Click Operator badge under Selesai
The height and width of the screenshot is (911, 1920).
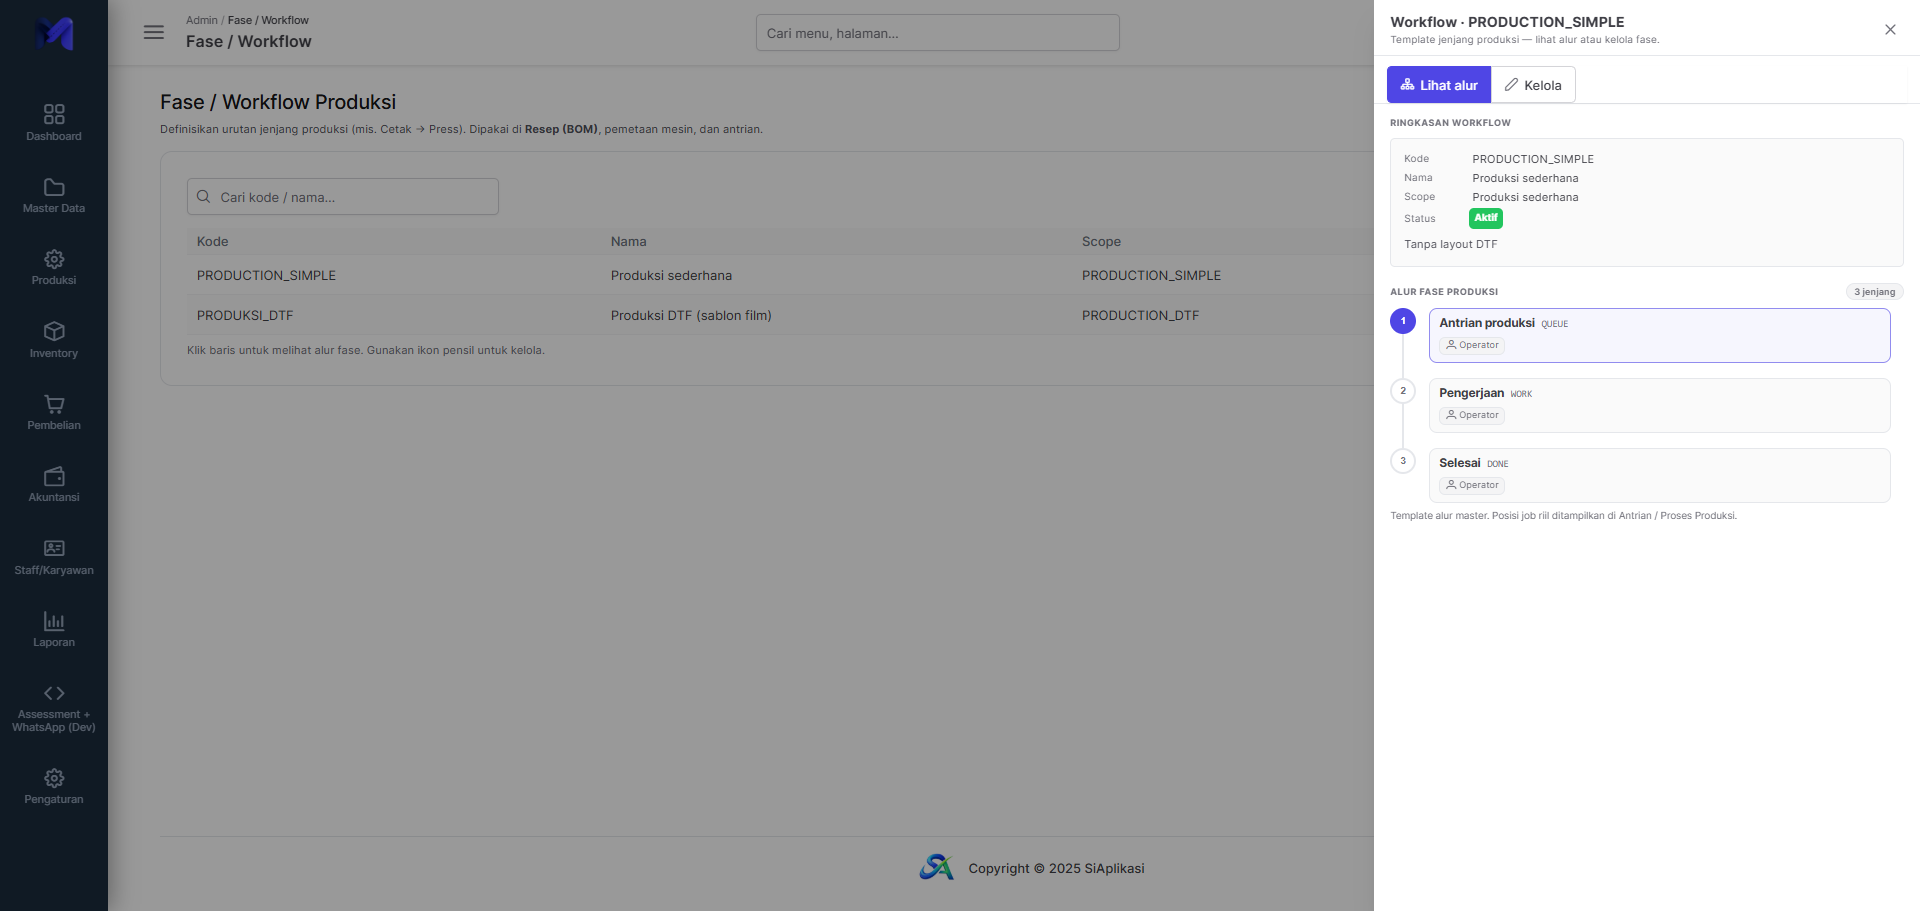coord(1472,485)
